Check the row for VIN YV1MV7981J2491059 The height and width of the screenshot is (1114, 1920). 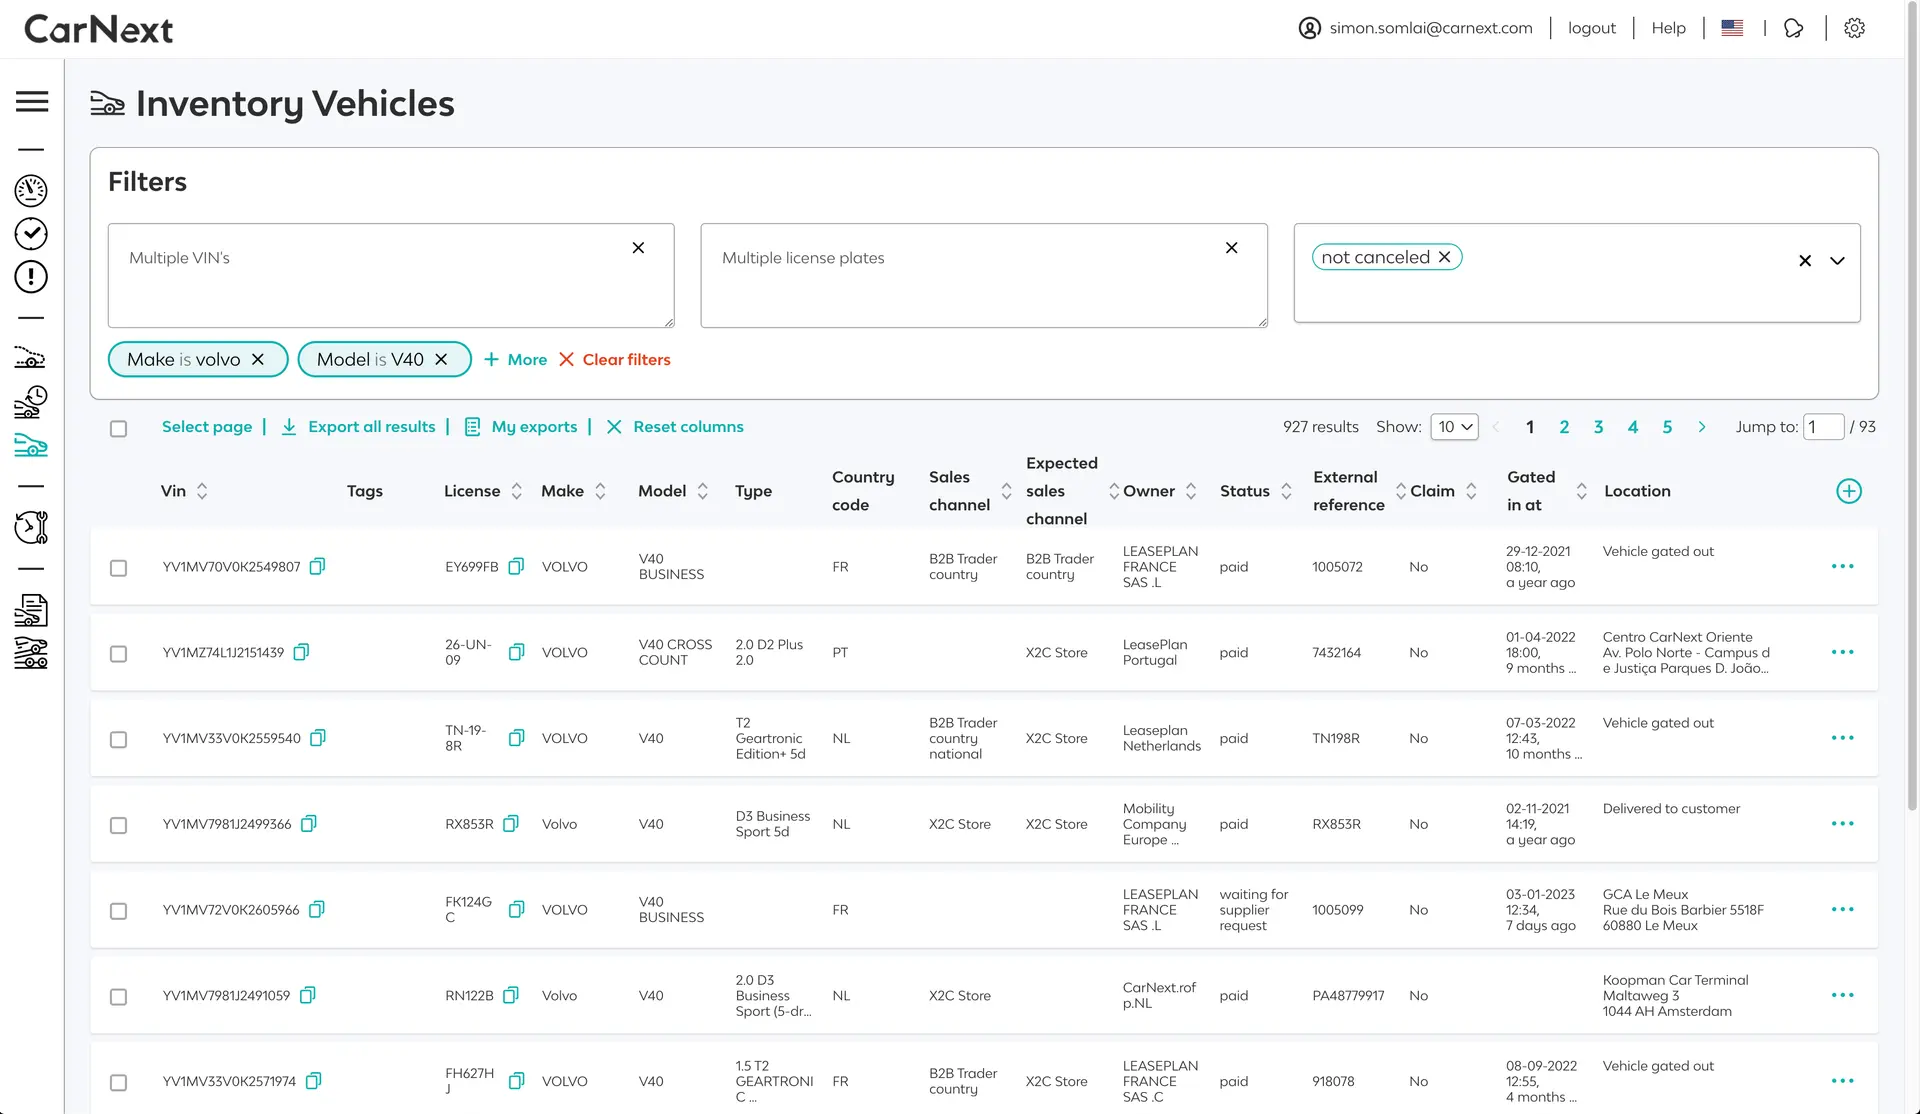tap(118, 997)
